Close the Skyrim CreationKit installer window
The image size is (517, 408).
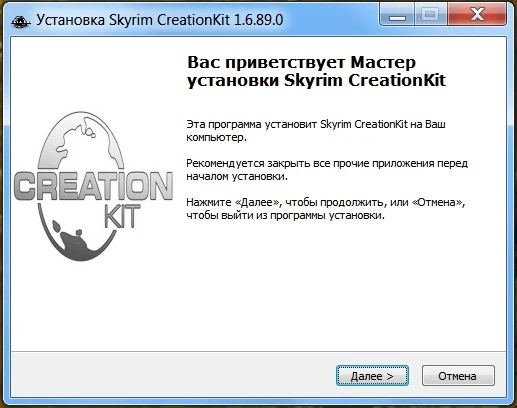(x=476, y=15)
